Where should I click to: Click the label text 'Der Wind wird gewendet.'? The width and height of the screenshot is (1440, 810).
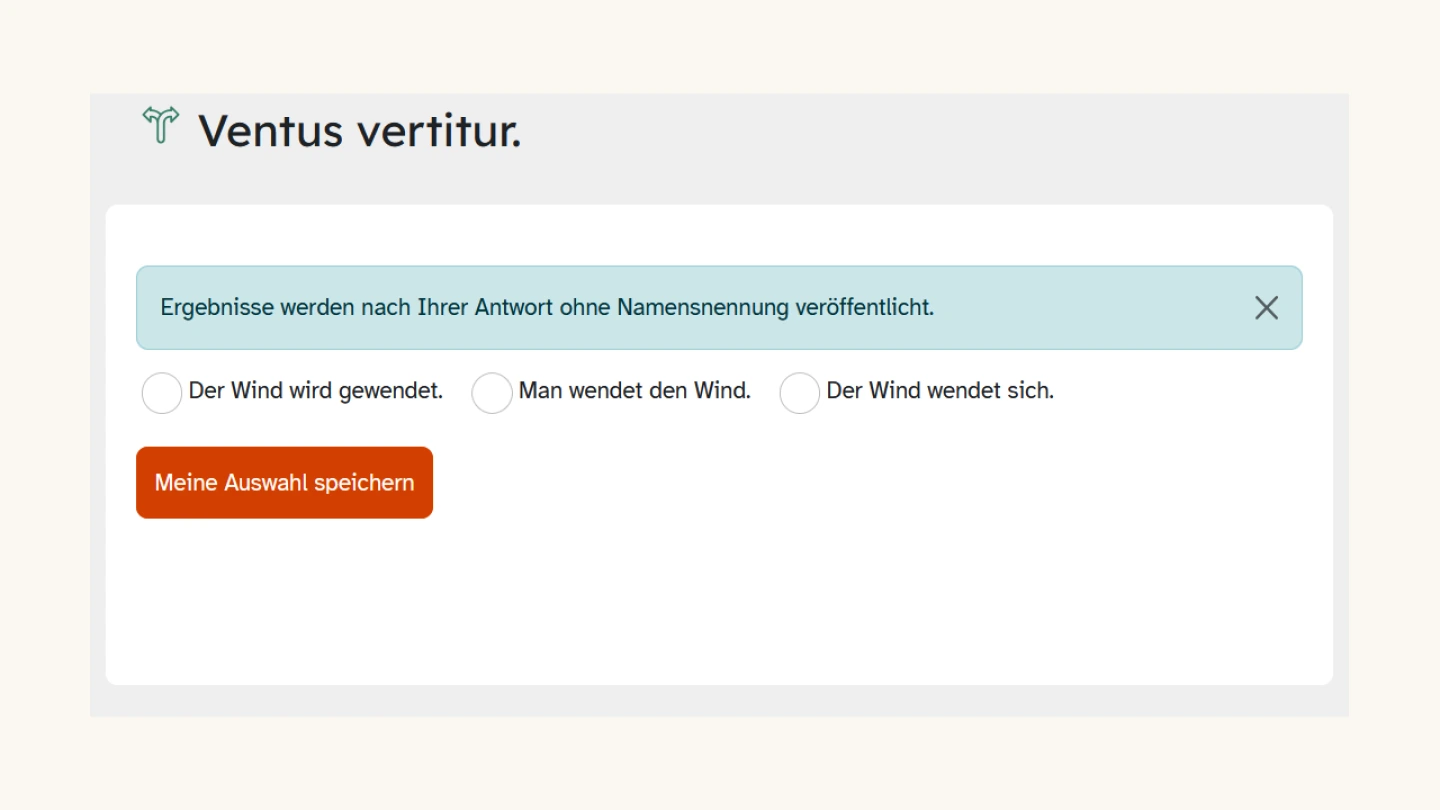[315, 391]
